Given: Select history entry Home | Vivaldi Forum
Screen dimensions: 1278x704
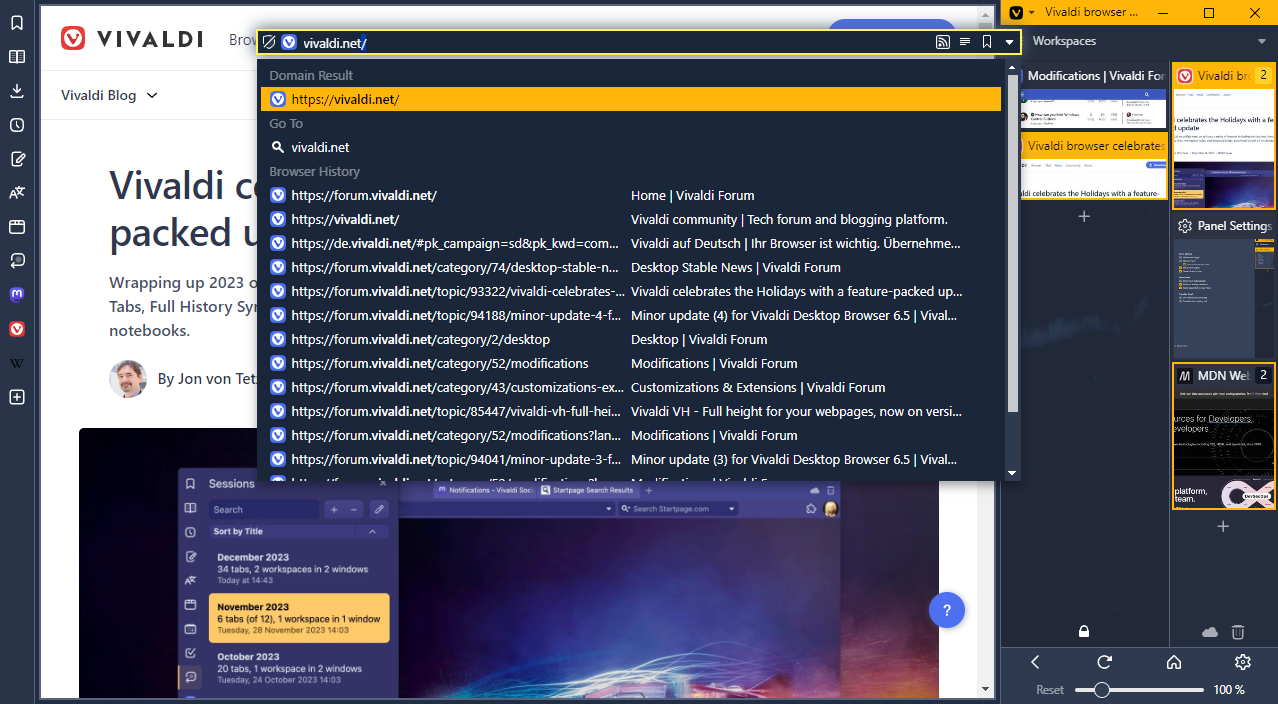Looking at the screenshot, I should pyautogui.click(x=631, y=195).
